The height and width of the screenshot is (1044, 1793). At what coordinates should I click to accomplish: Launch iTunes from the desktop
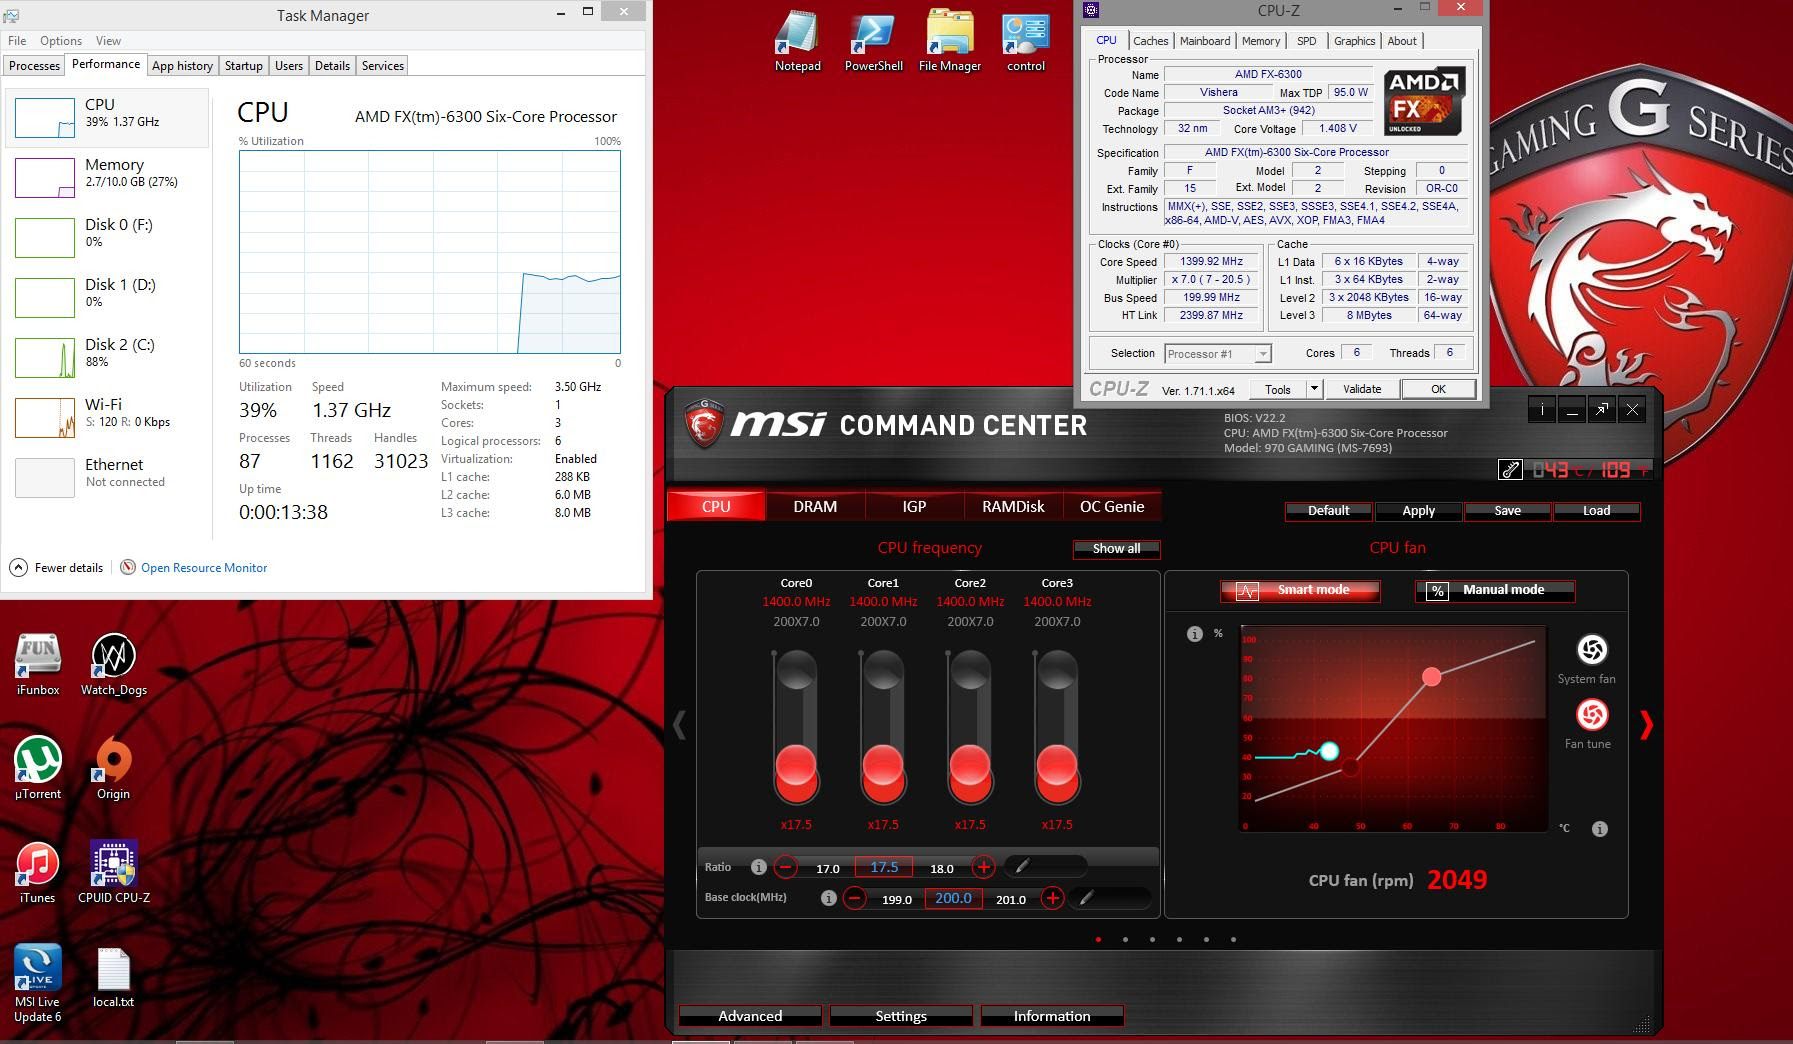38,873
